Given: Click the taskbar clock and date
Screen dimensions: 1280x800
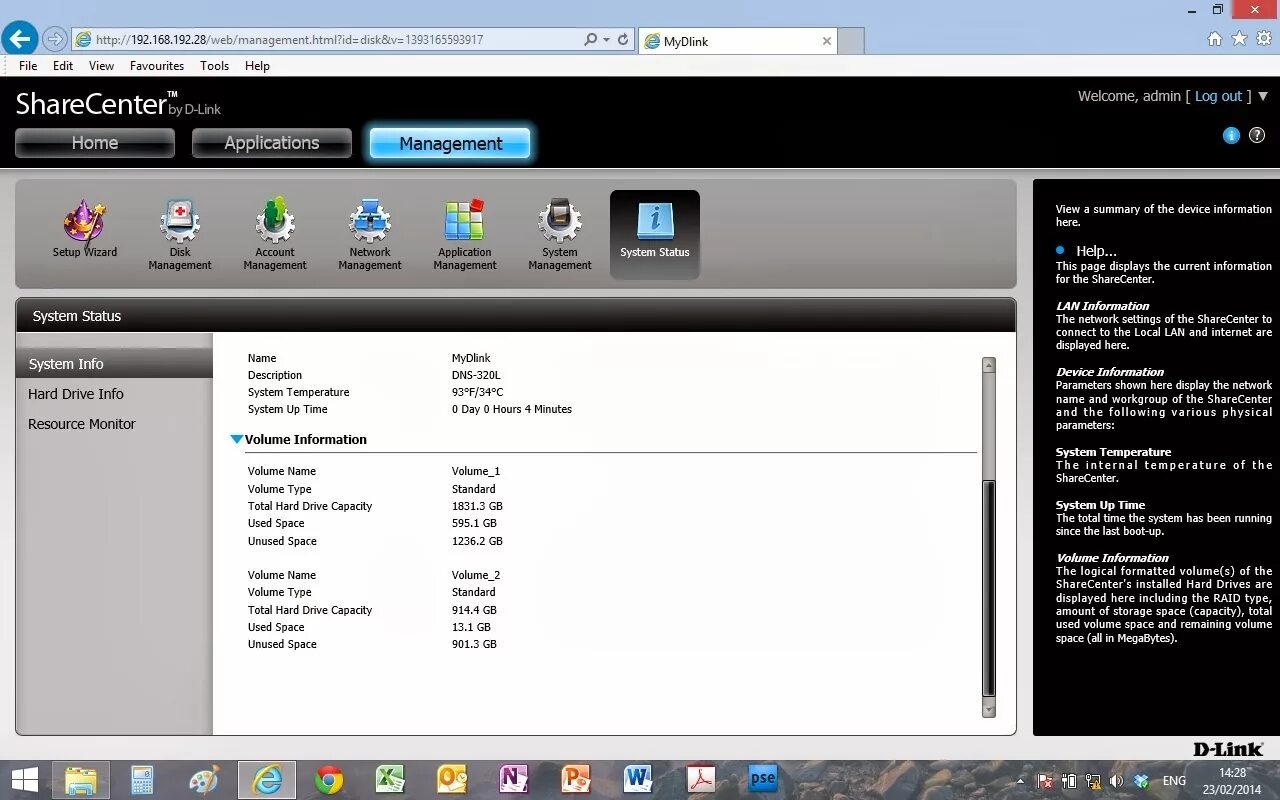Looking at the screenshot, I should coord(1233,781).
